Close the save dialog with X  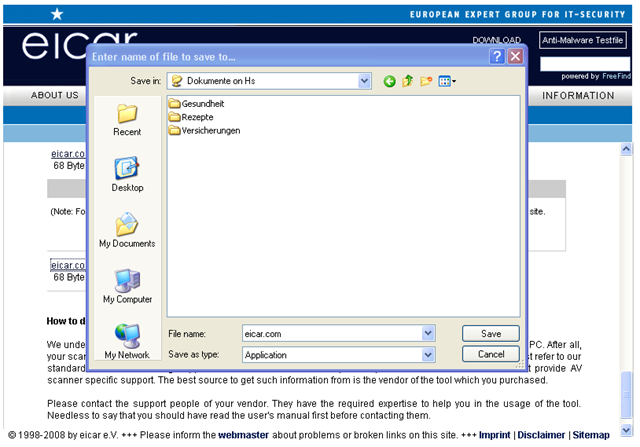coord(515,56)
